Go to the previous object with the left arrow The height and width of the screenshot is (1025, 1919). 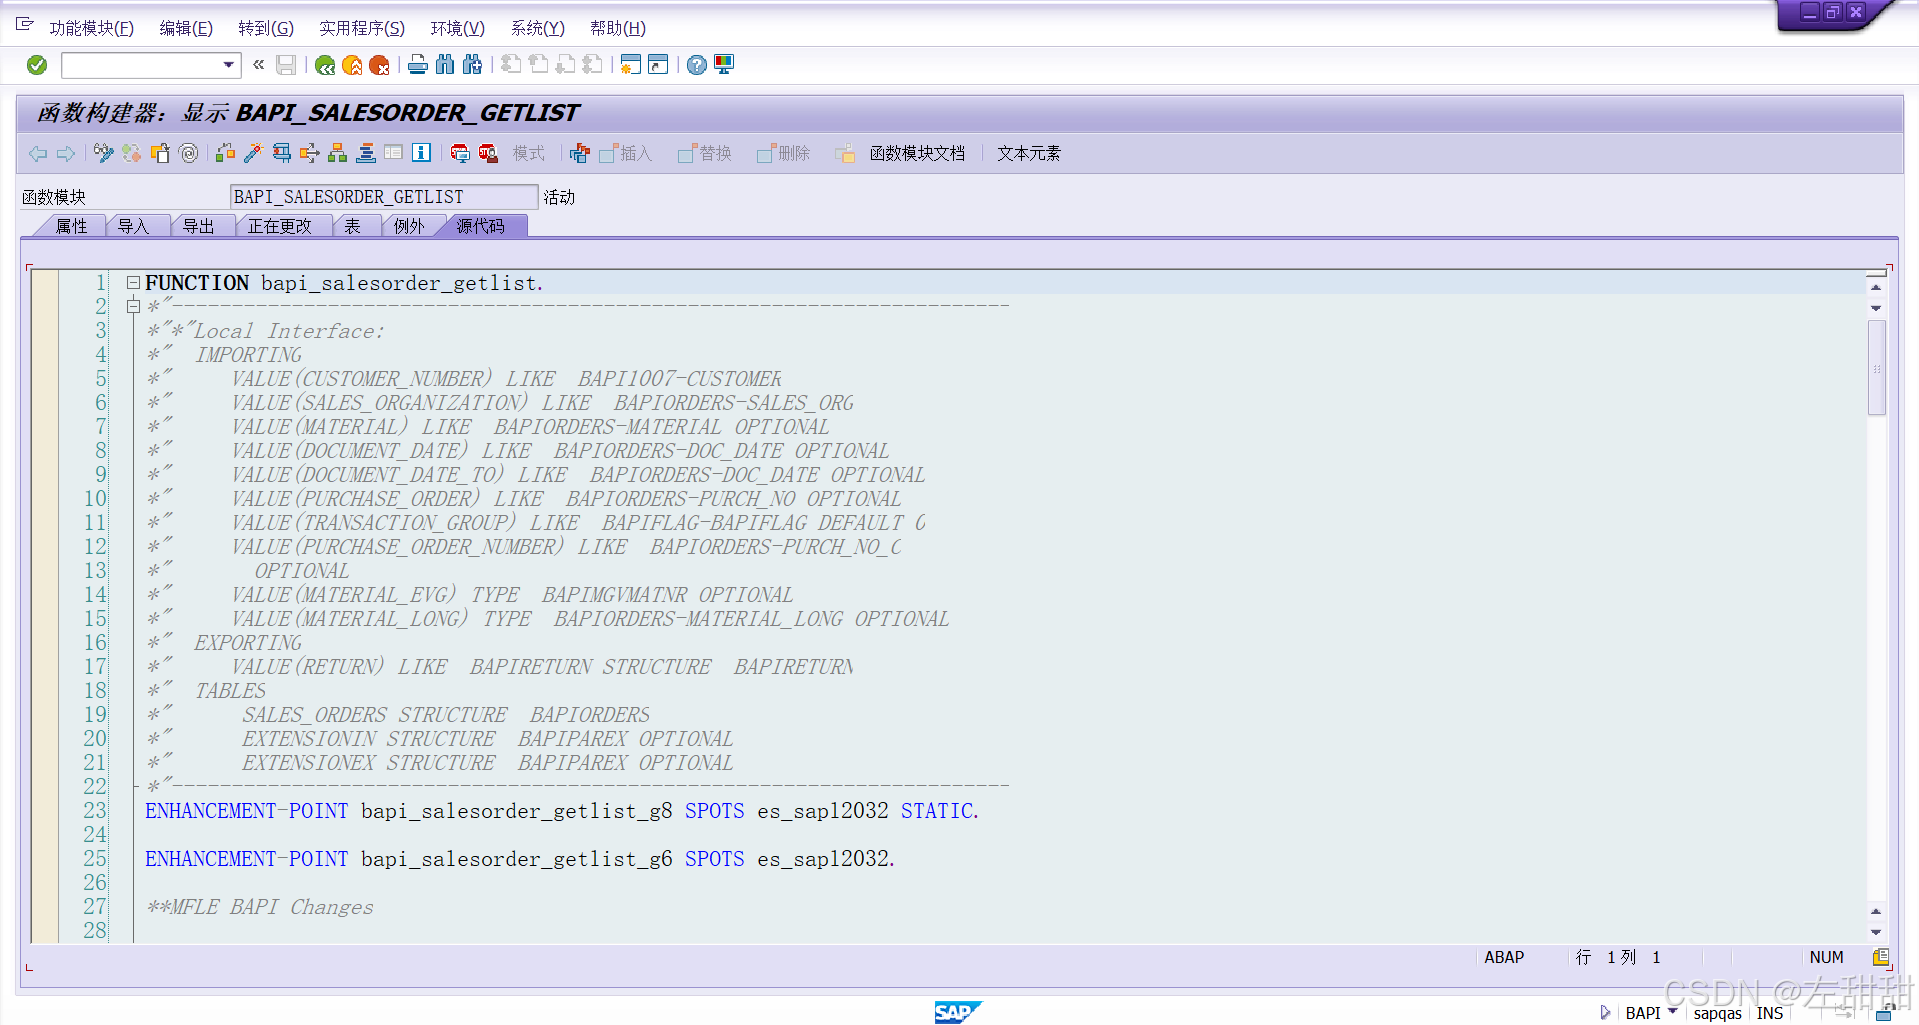[x=38, y=153]
